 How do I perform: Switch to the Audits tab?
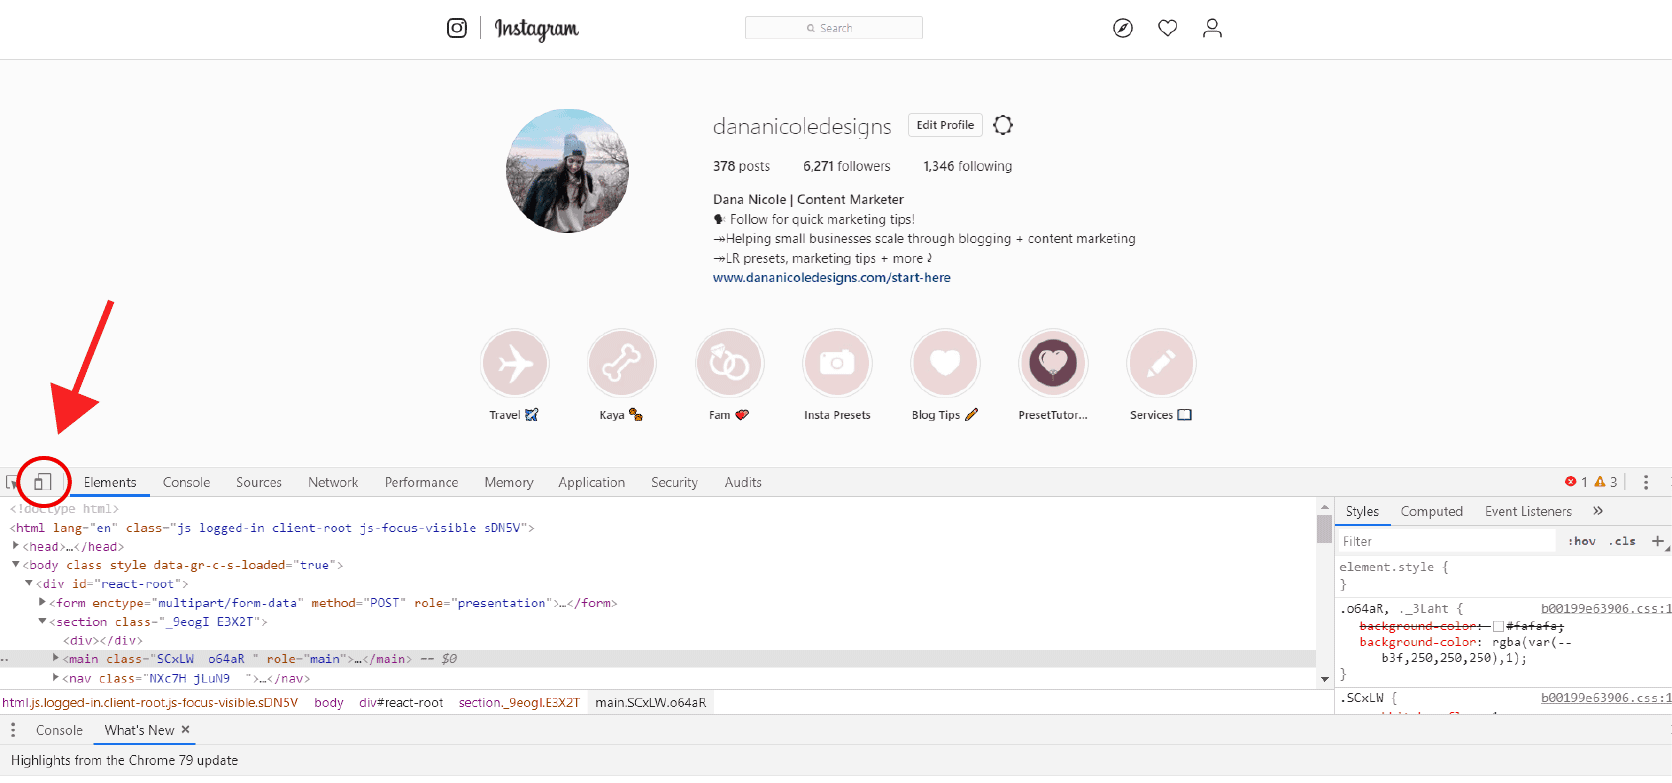pyautogui.click(x=743, y=482)
